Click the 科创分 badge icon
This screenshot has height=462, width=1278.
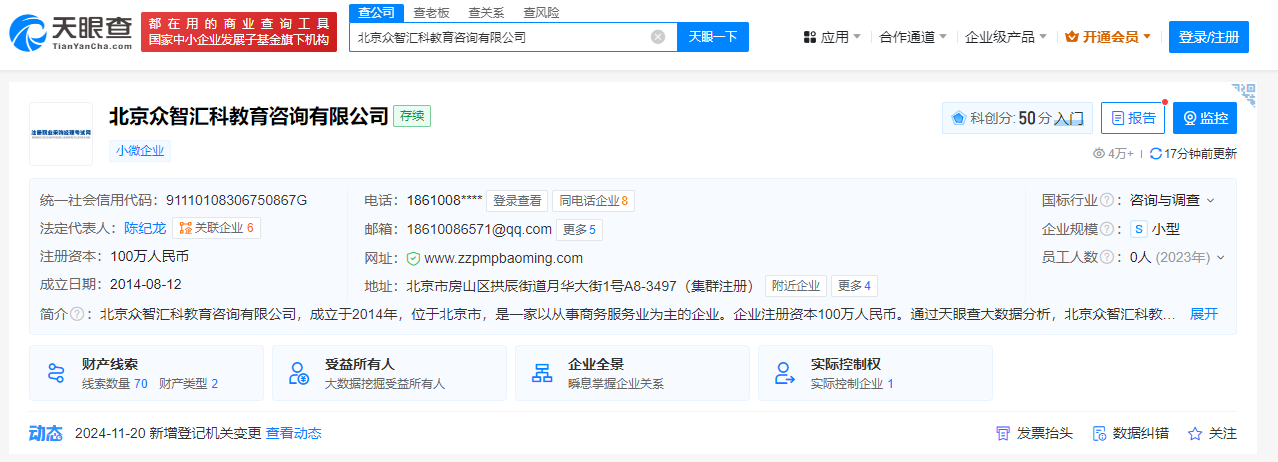click(958, 118)
